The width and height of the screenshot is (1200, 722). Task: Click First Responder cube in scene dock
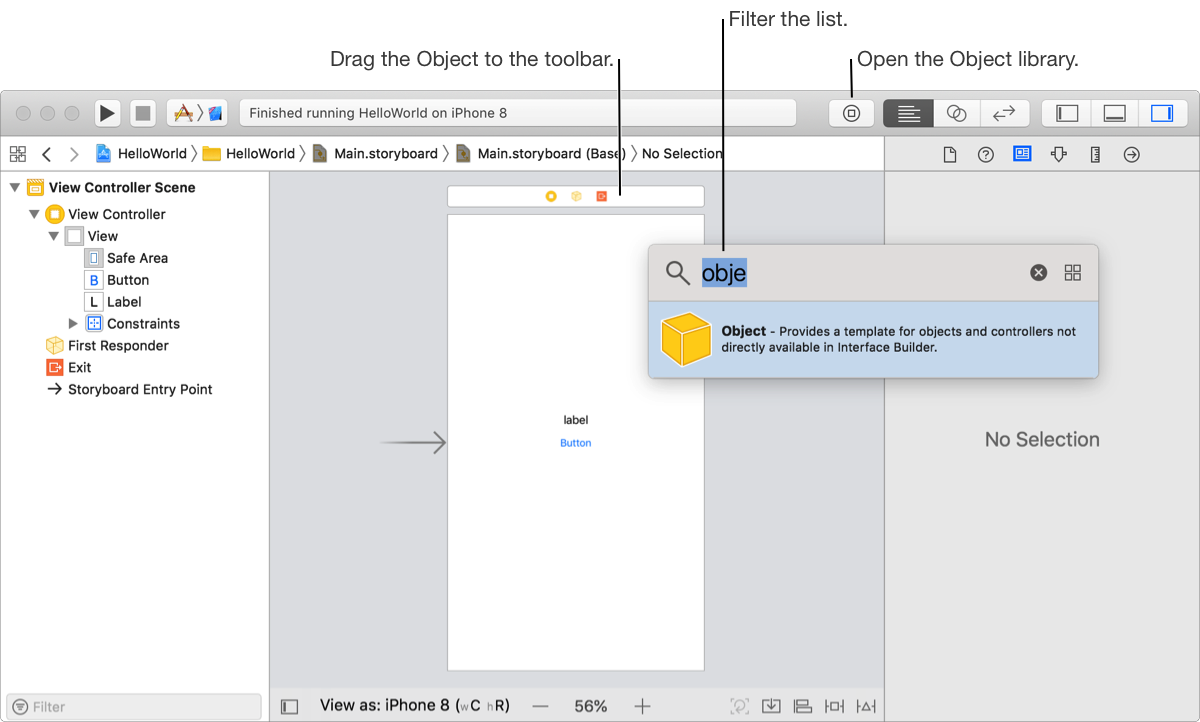click(x=576, y=196)
